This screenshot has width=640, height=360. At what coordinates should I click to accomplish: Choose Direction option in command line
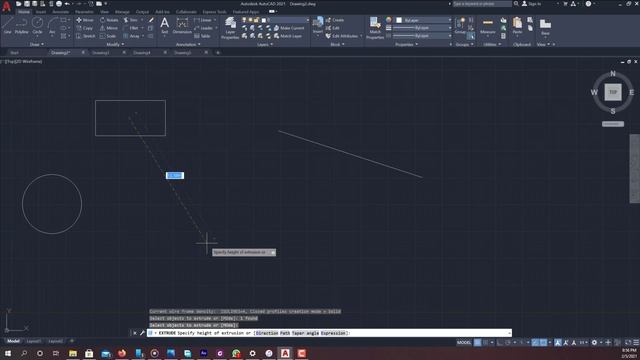(267, 333)
